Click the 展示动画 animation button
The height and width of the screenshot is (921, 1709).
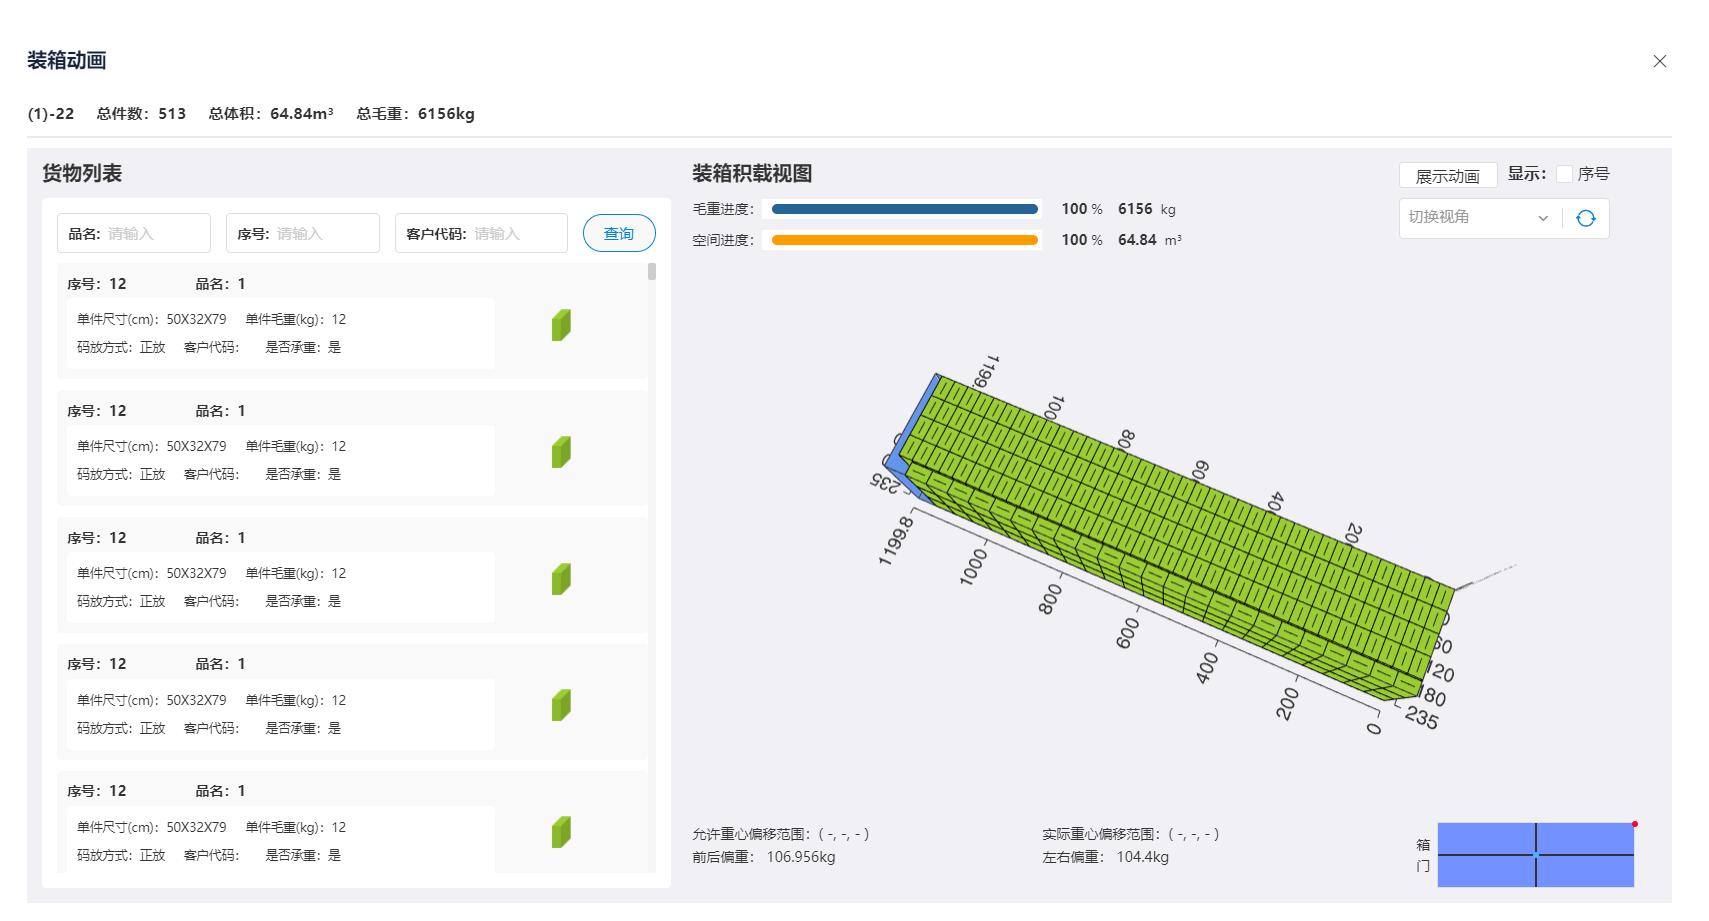tap(1448, 174)
